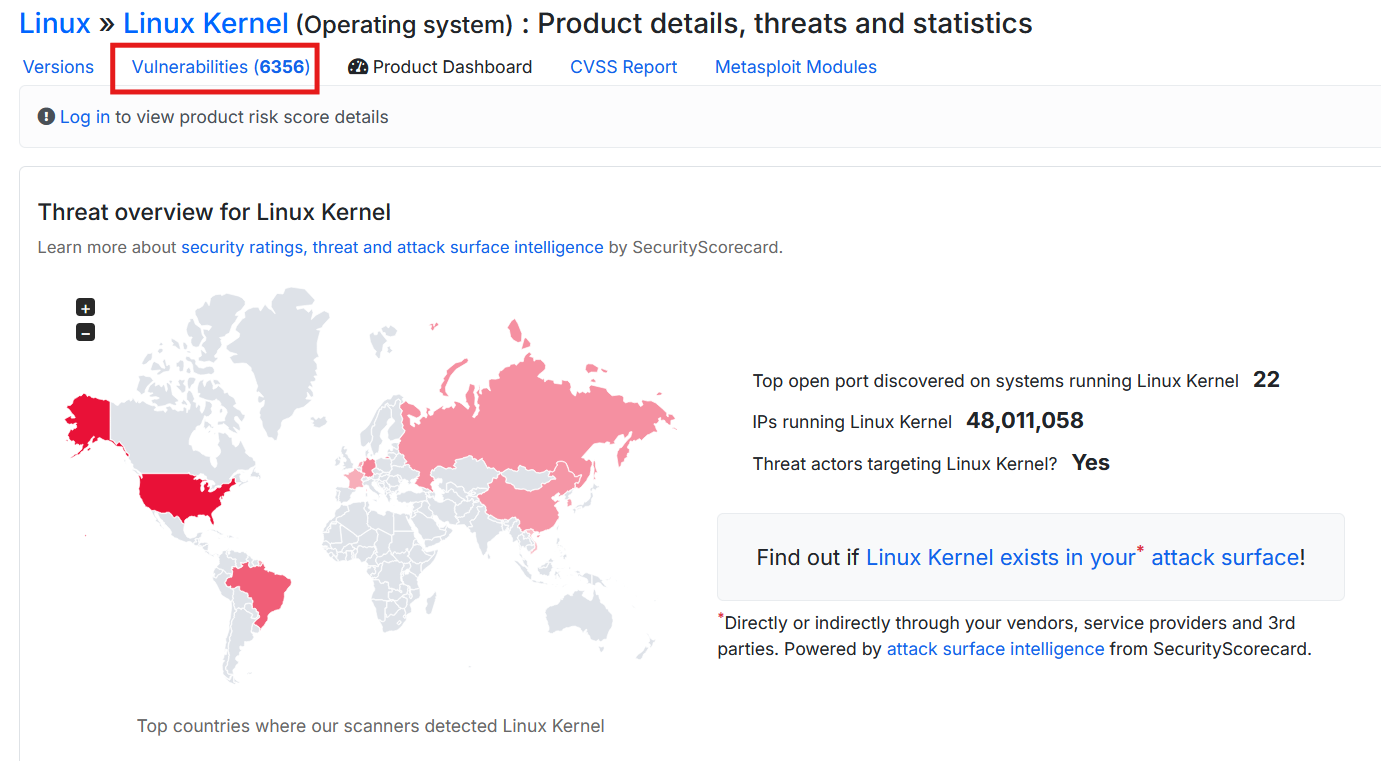Viewport: 1381px width, 761px height.
Task: Click the 'Yes' threat actors value
Action: coord(1091,463)
